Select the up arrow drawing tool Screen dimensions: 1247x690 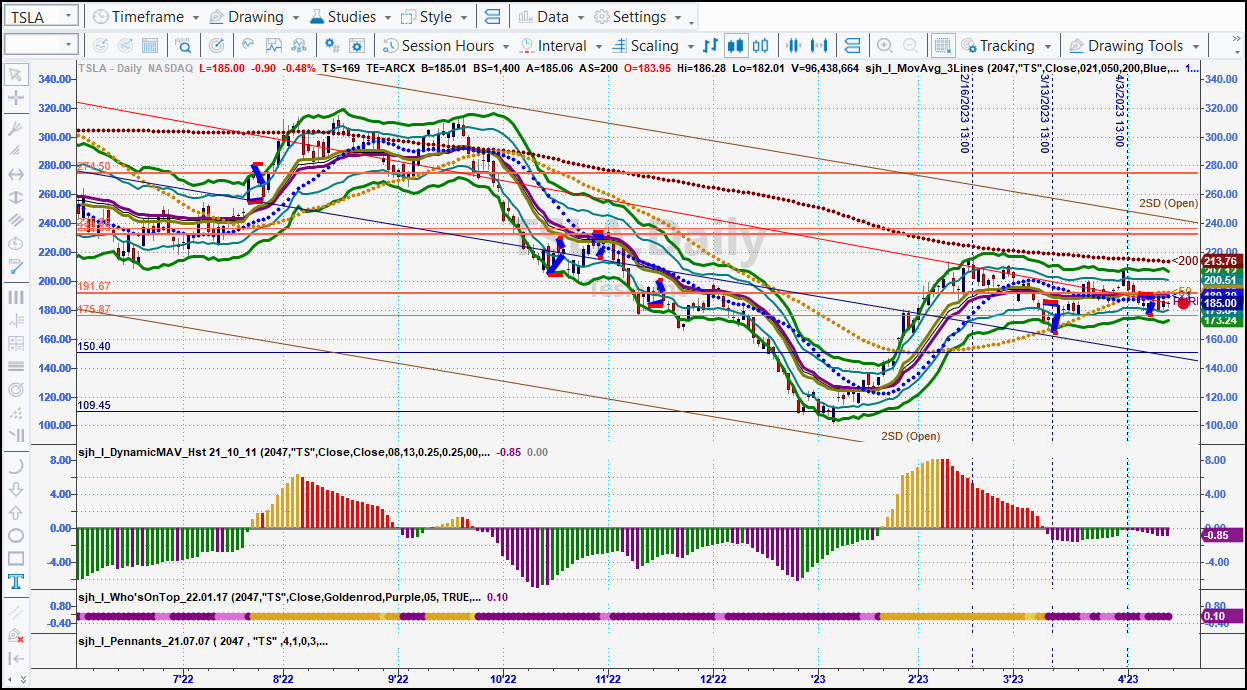point(15,512)
